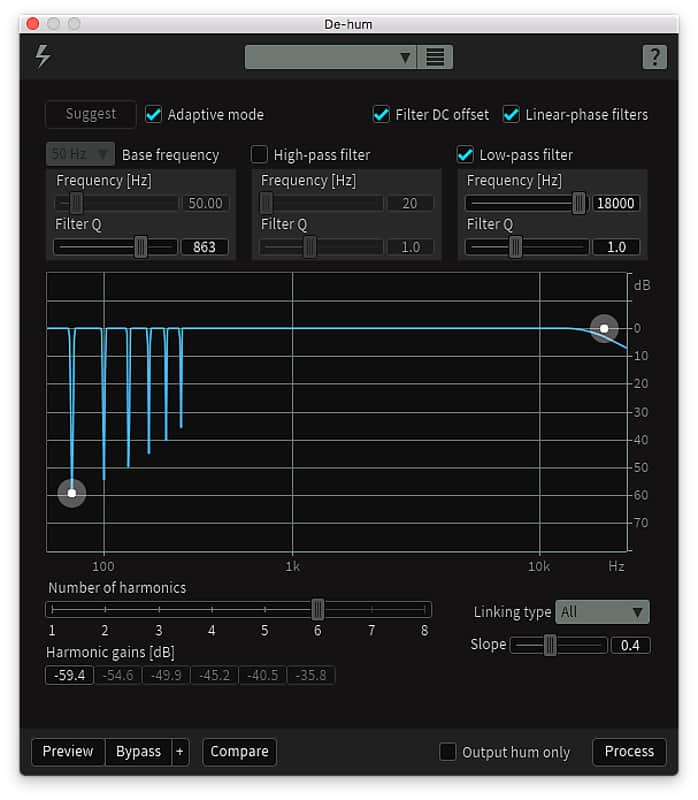Click the Suggest button
This screenshot has width=698, height=800.
[x=91, y=114]
